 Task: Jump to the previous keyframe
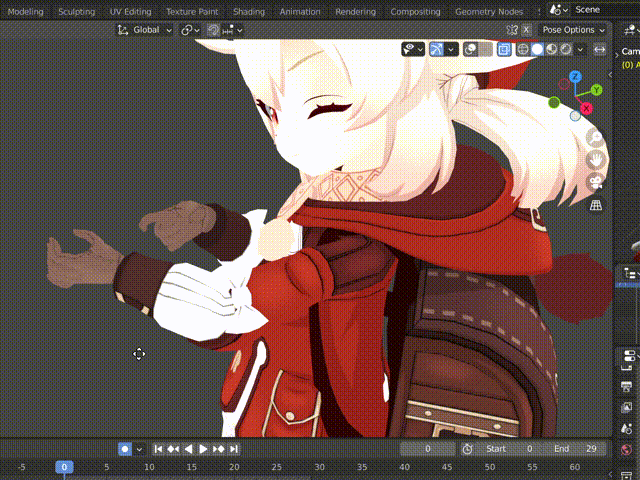click(x=173, y=449)
